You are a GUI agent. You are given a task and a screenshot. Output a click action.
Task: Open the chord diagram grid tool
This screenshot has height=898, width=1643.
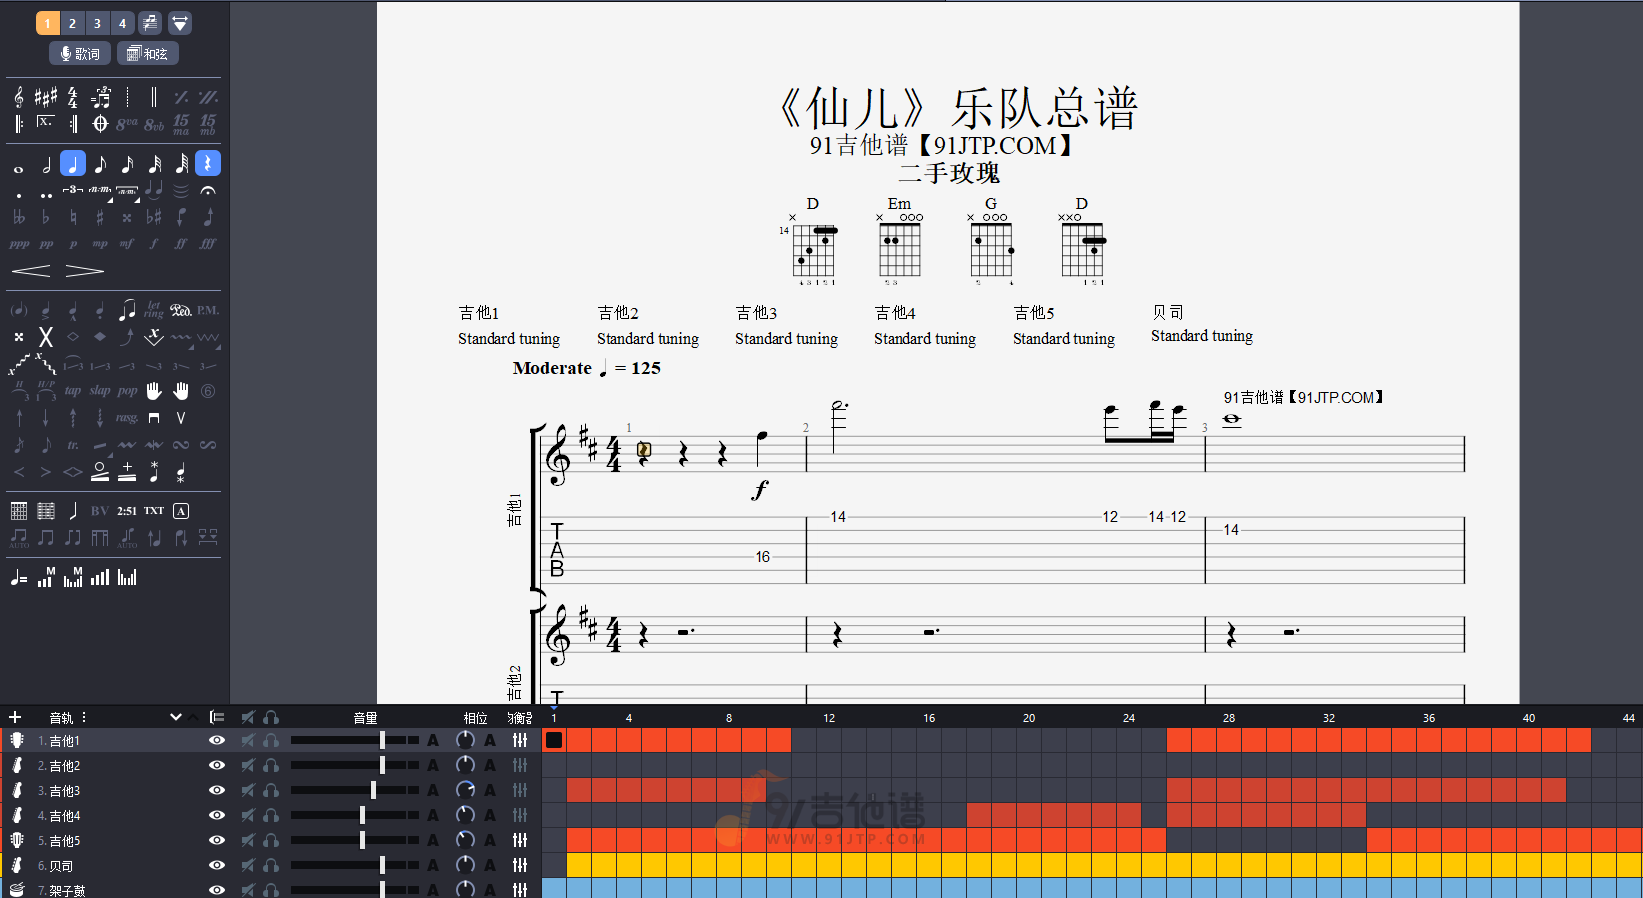(x=19, y=511)
